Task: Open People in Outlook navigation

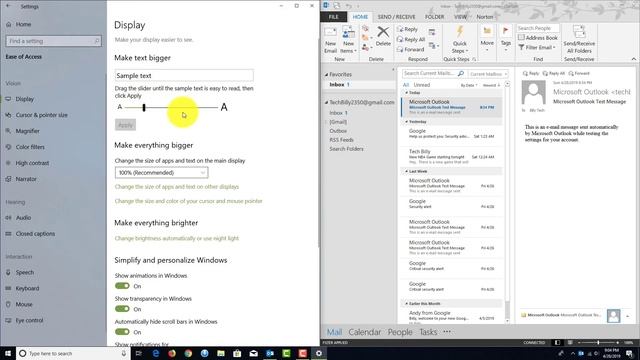Action: [x=400, y=332]
